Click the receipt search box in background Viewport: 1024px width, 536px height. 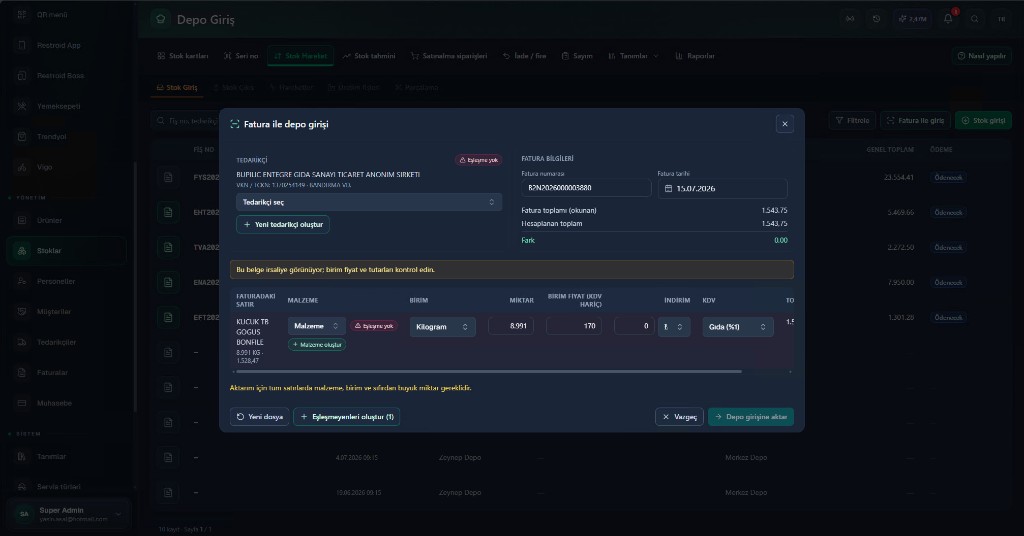185,121
